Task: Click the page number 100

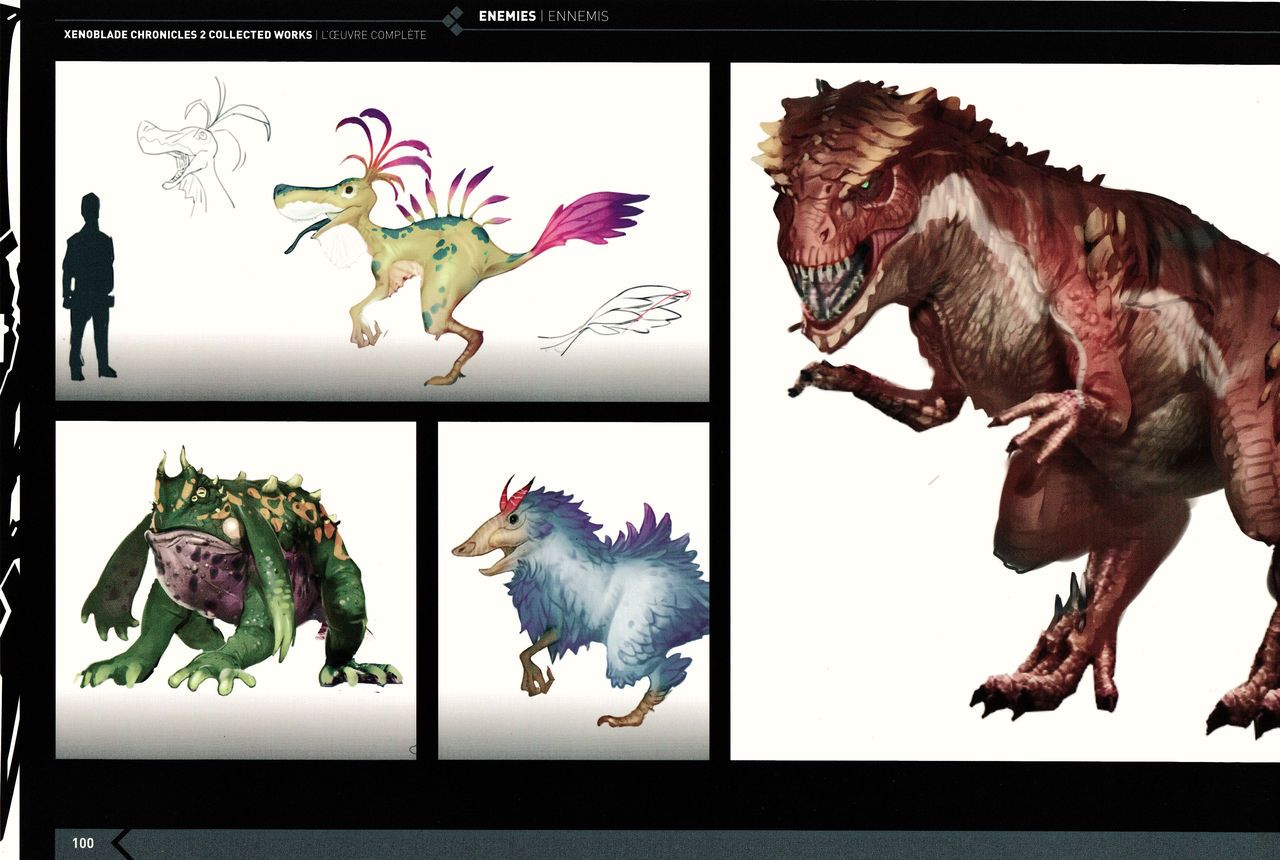Action: click(83, 843)
